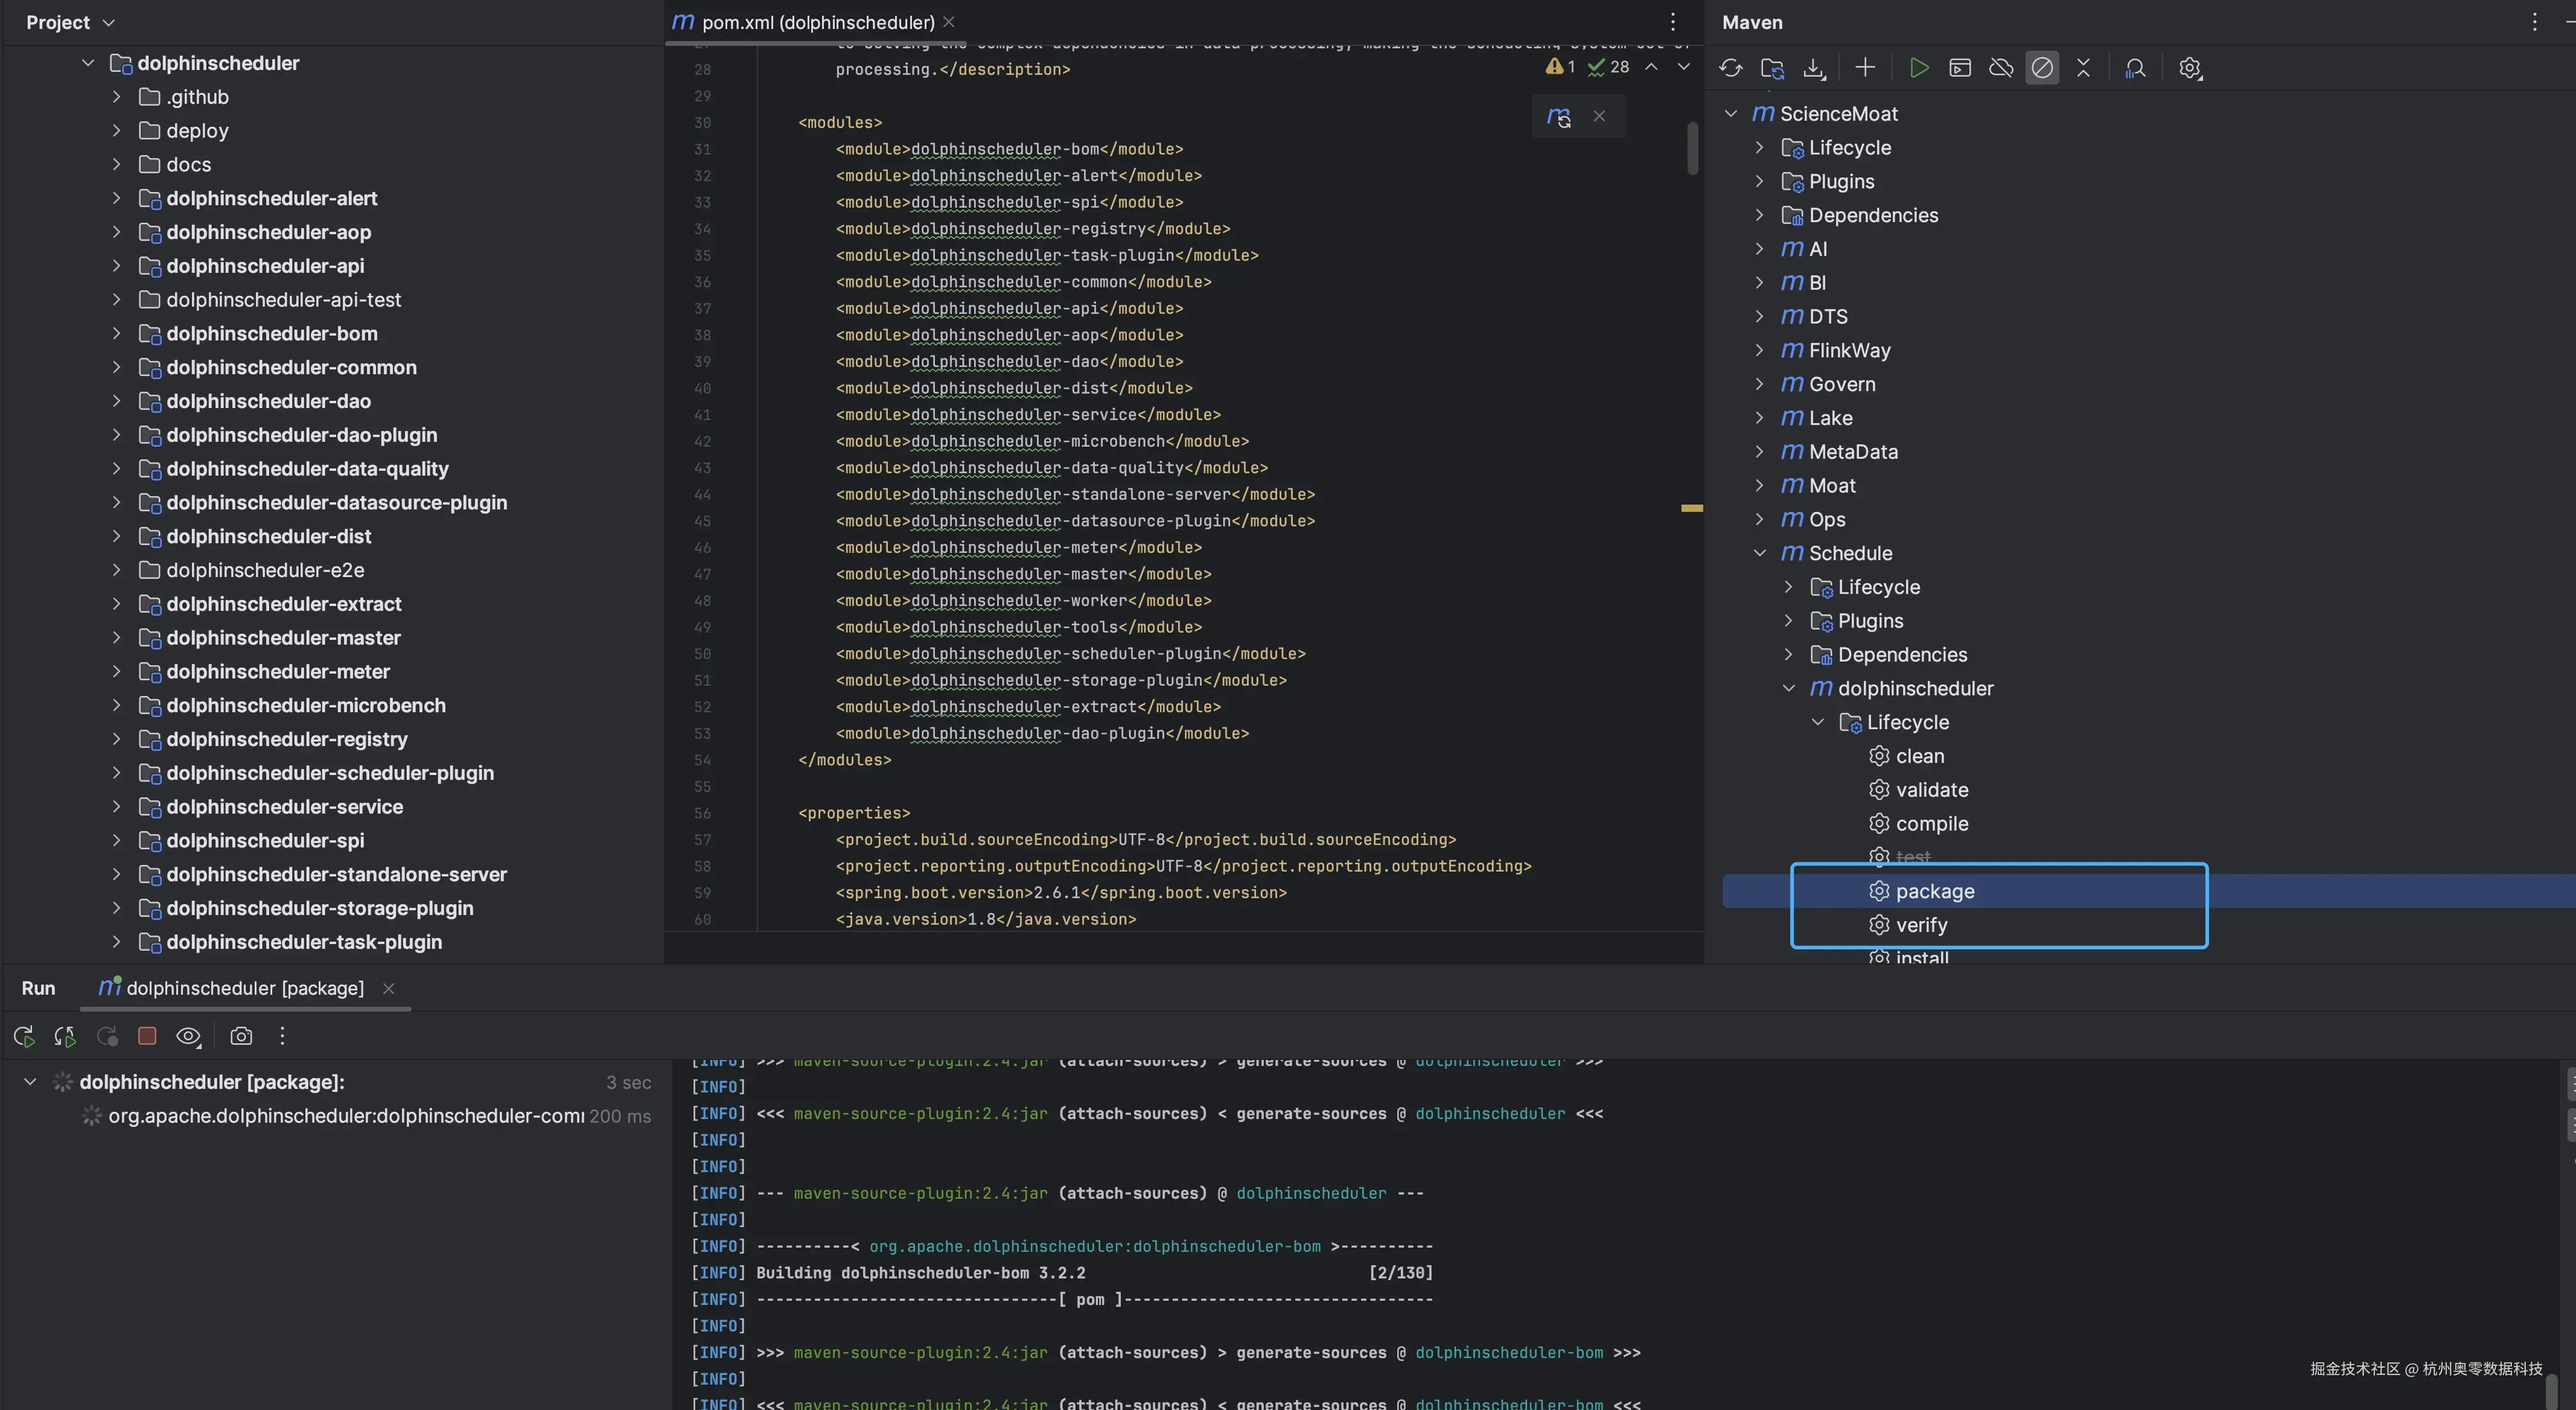Toggle offline mode in Maven panel
Viewport: 2576px width, 1410px height.
[2001, 68]
